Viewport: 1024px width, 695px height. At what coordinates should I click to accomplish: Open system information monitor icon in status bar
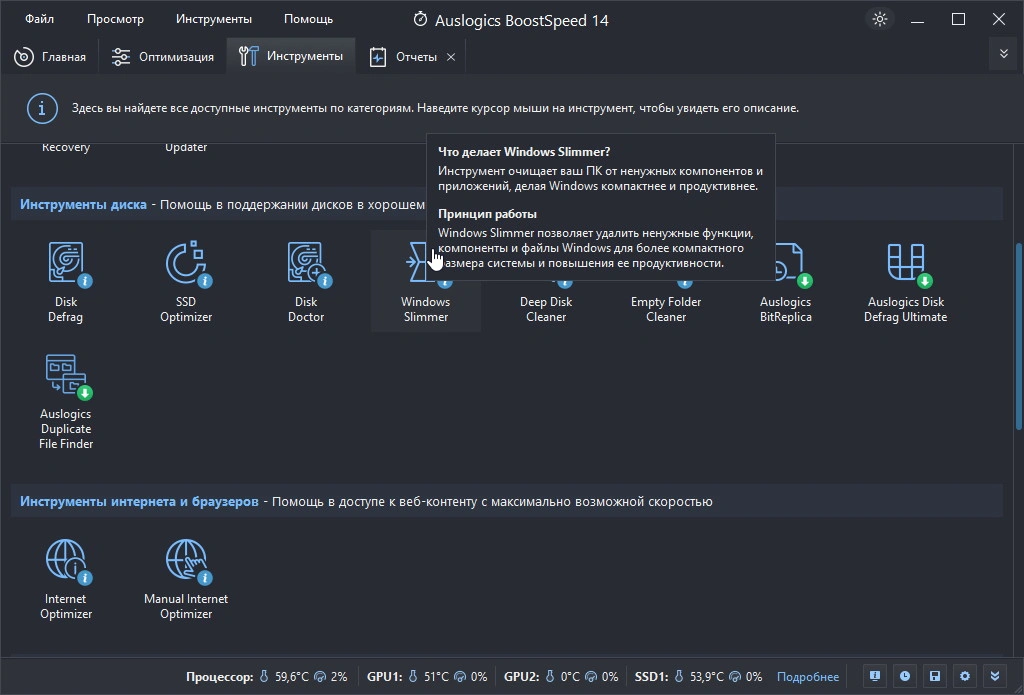(x=874, y=676)
